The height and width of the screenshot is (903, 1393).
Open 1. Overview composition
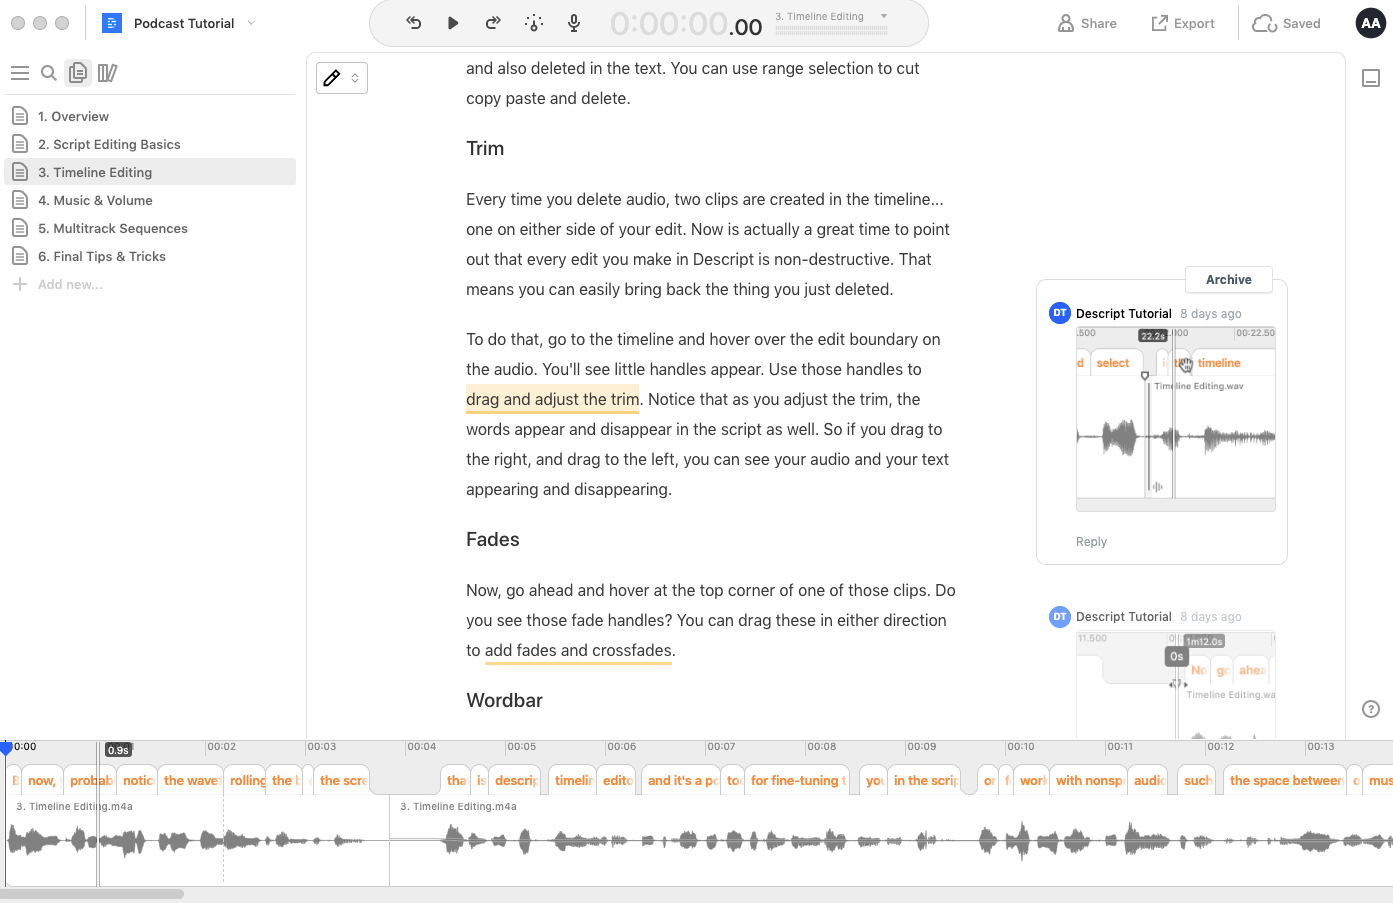[150, 116]
